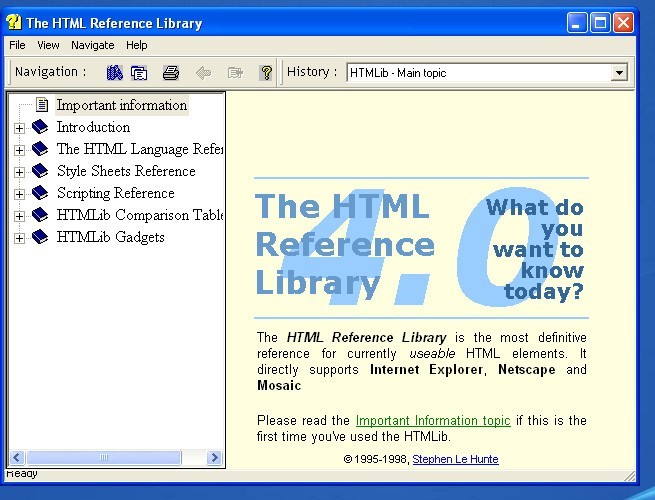Click the HTML Reference Library 4.0 banner
The height and width of the screenshot is (500, 655).
(x=421, y=248)
